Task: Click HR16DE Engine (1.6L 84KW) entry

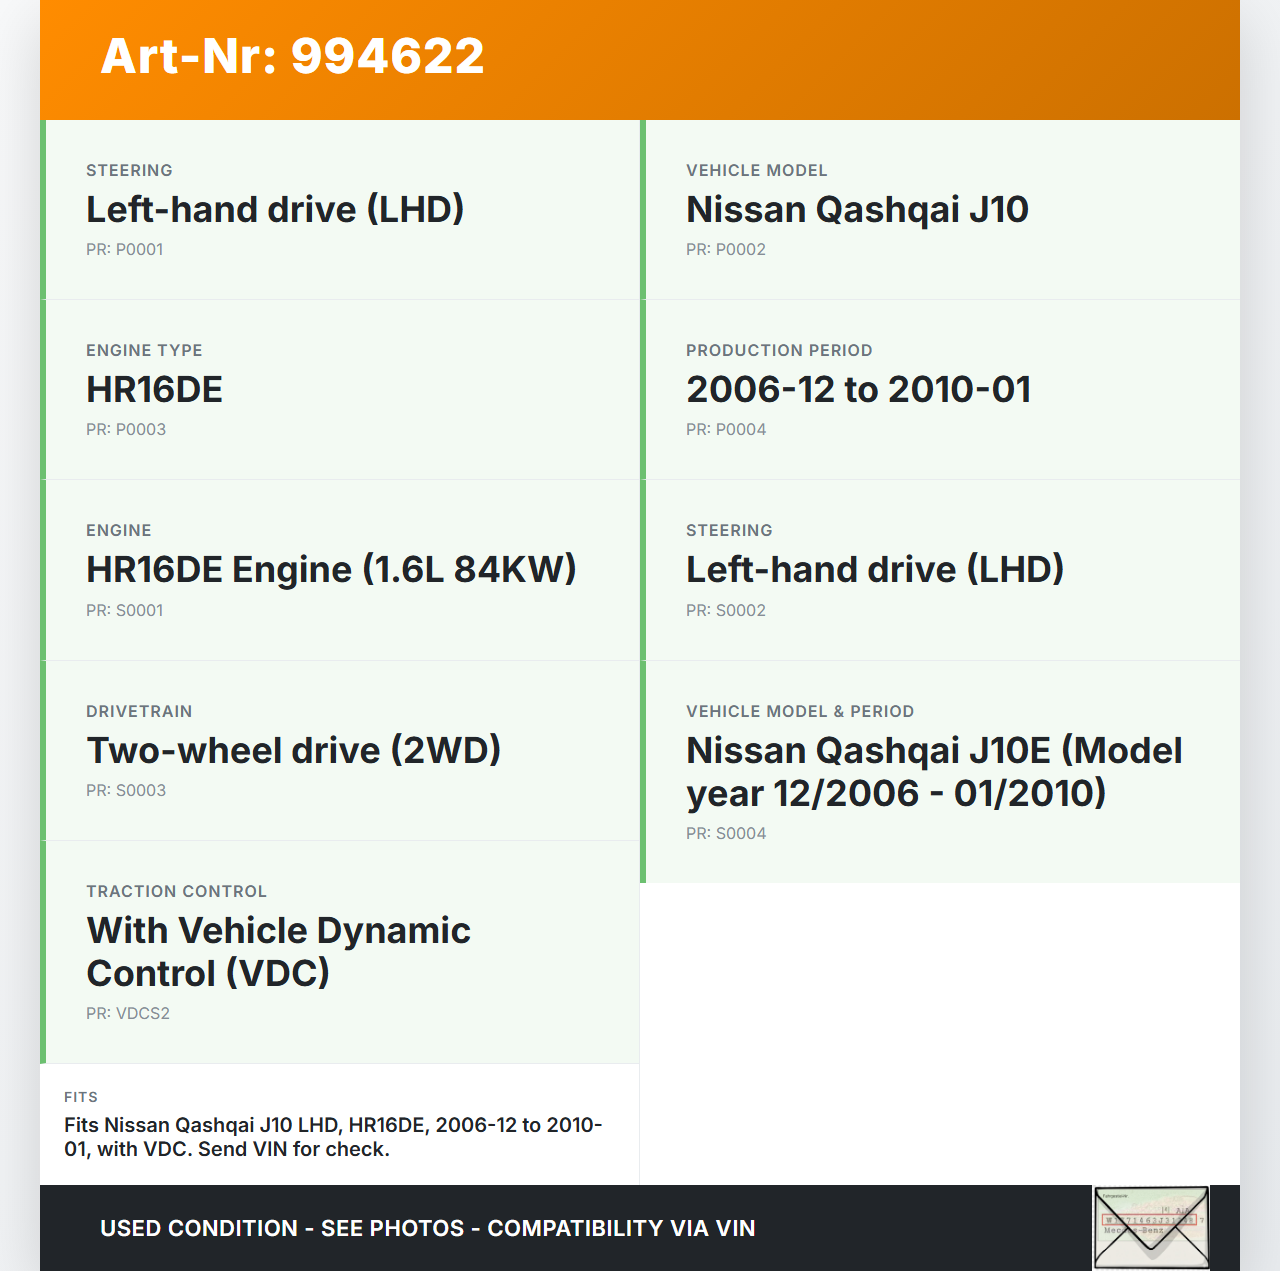Action: tap(331, 570)
